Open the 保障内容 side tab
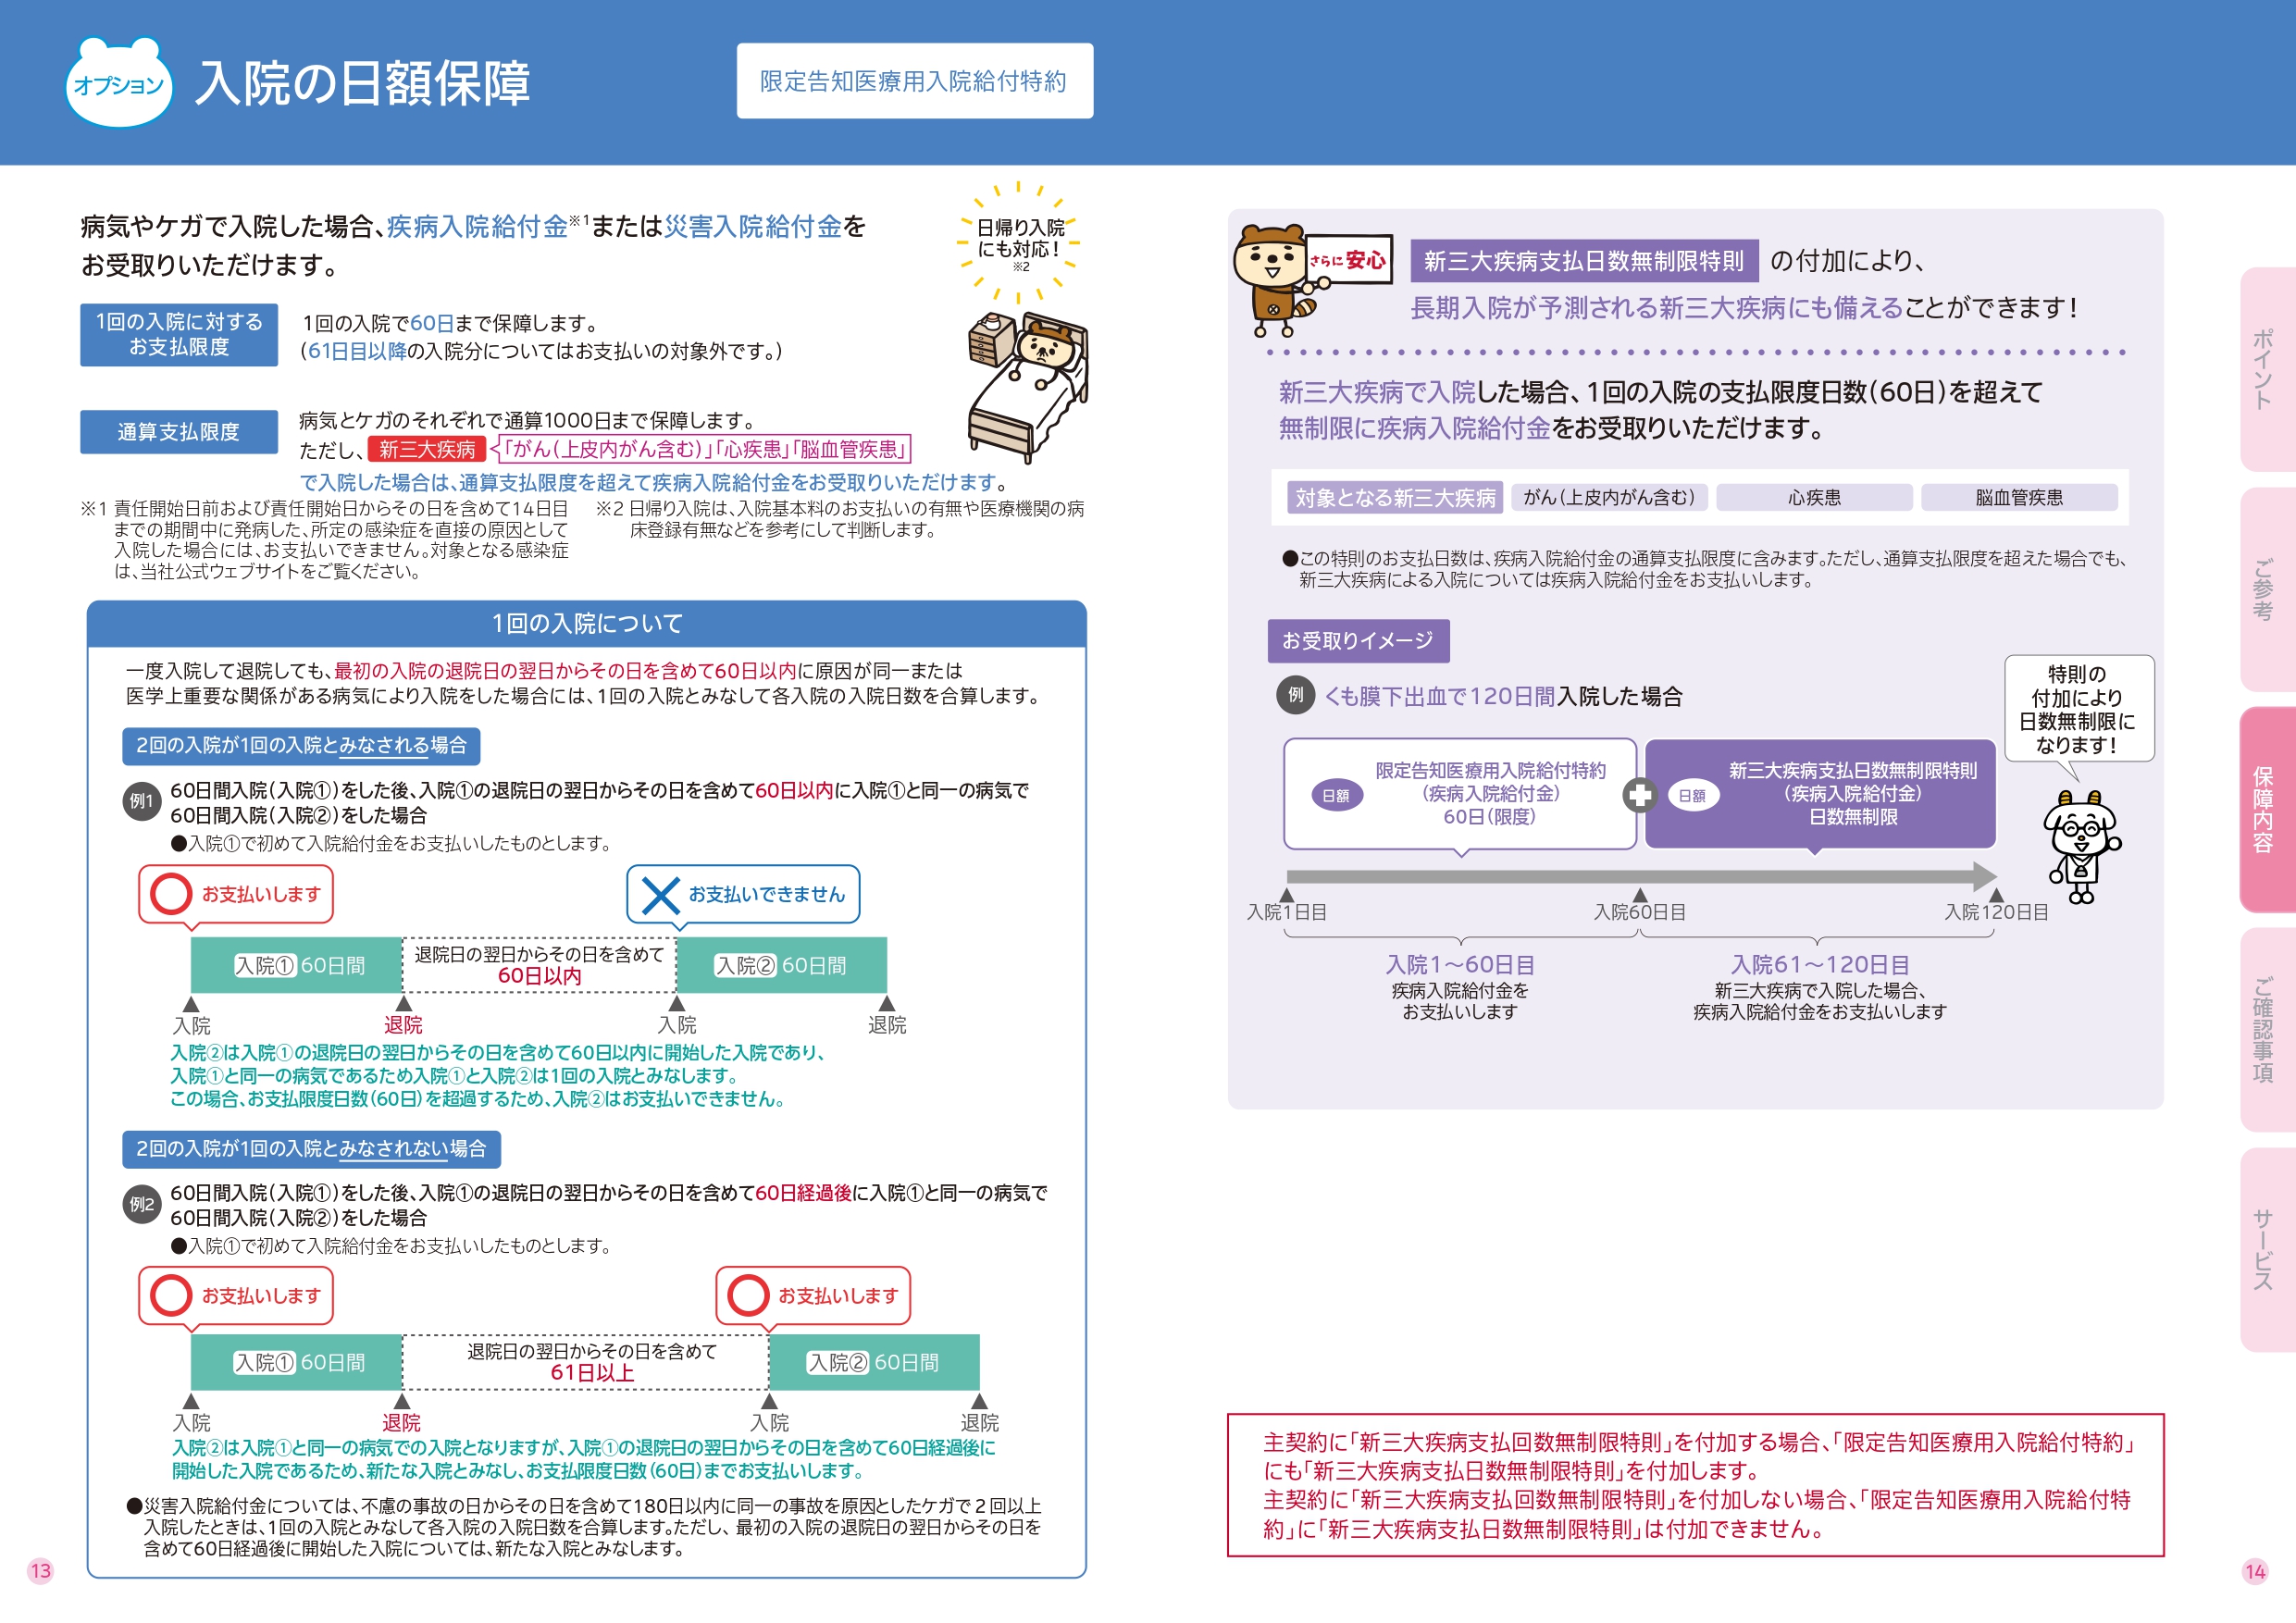Viewport: 2296px width, 1623px height. click(x=2263, y=809)
